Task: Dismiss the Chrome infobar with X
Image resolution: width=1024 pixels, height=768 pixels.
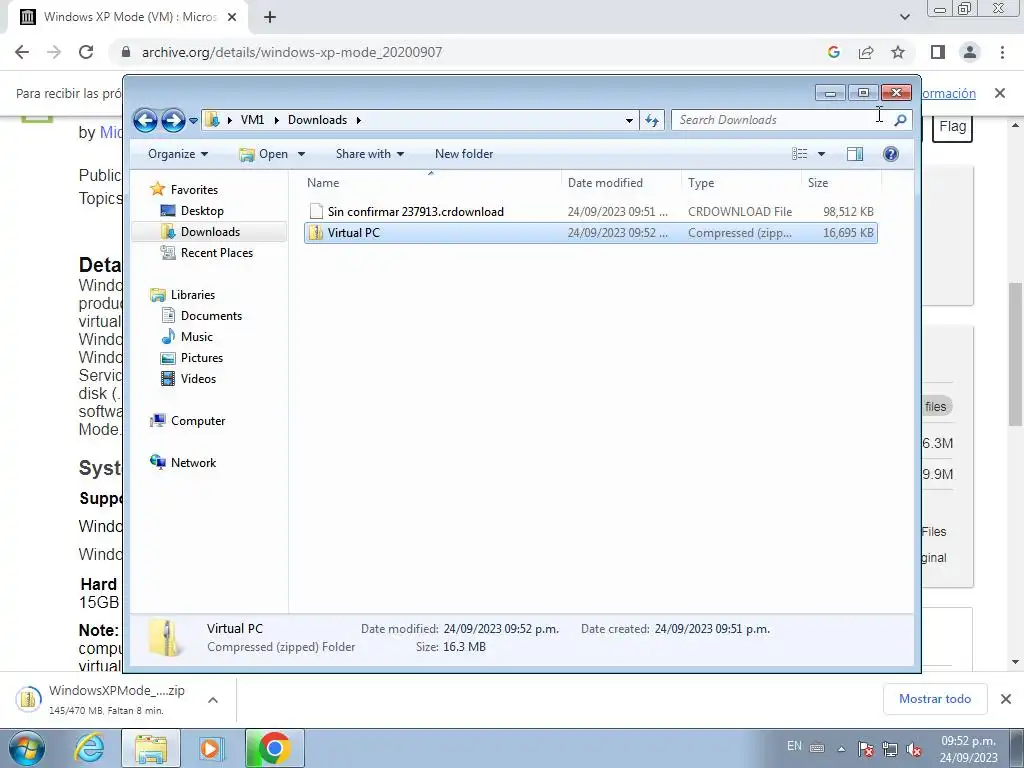Action: (x=1000, y=93)
